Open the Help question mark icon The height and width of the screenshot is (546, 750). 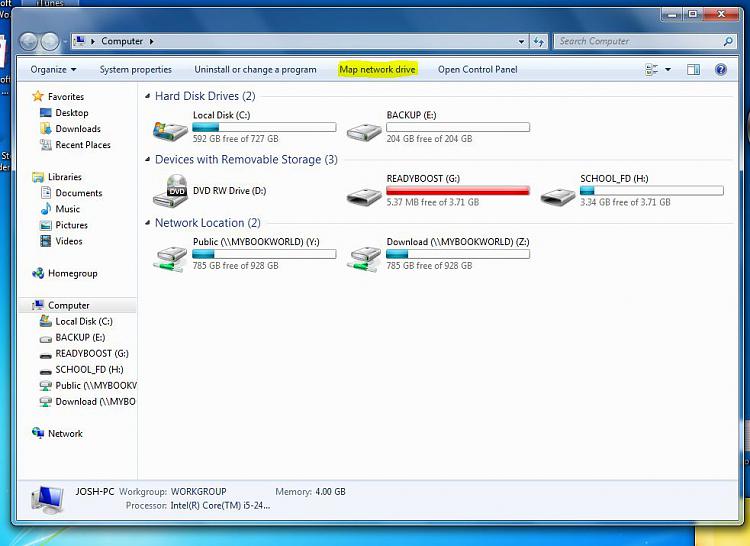point(721,70)
